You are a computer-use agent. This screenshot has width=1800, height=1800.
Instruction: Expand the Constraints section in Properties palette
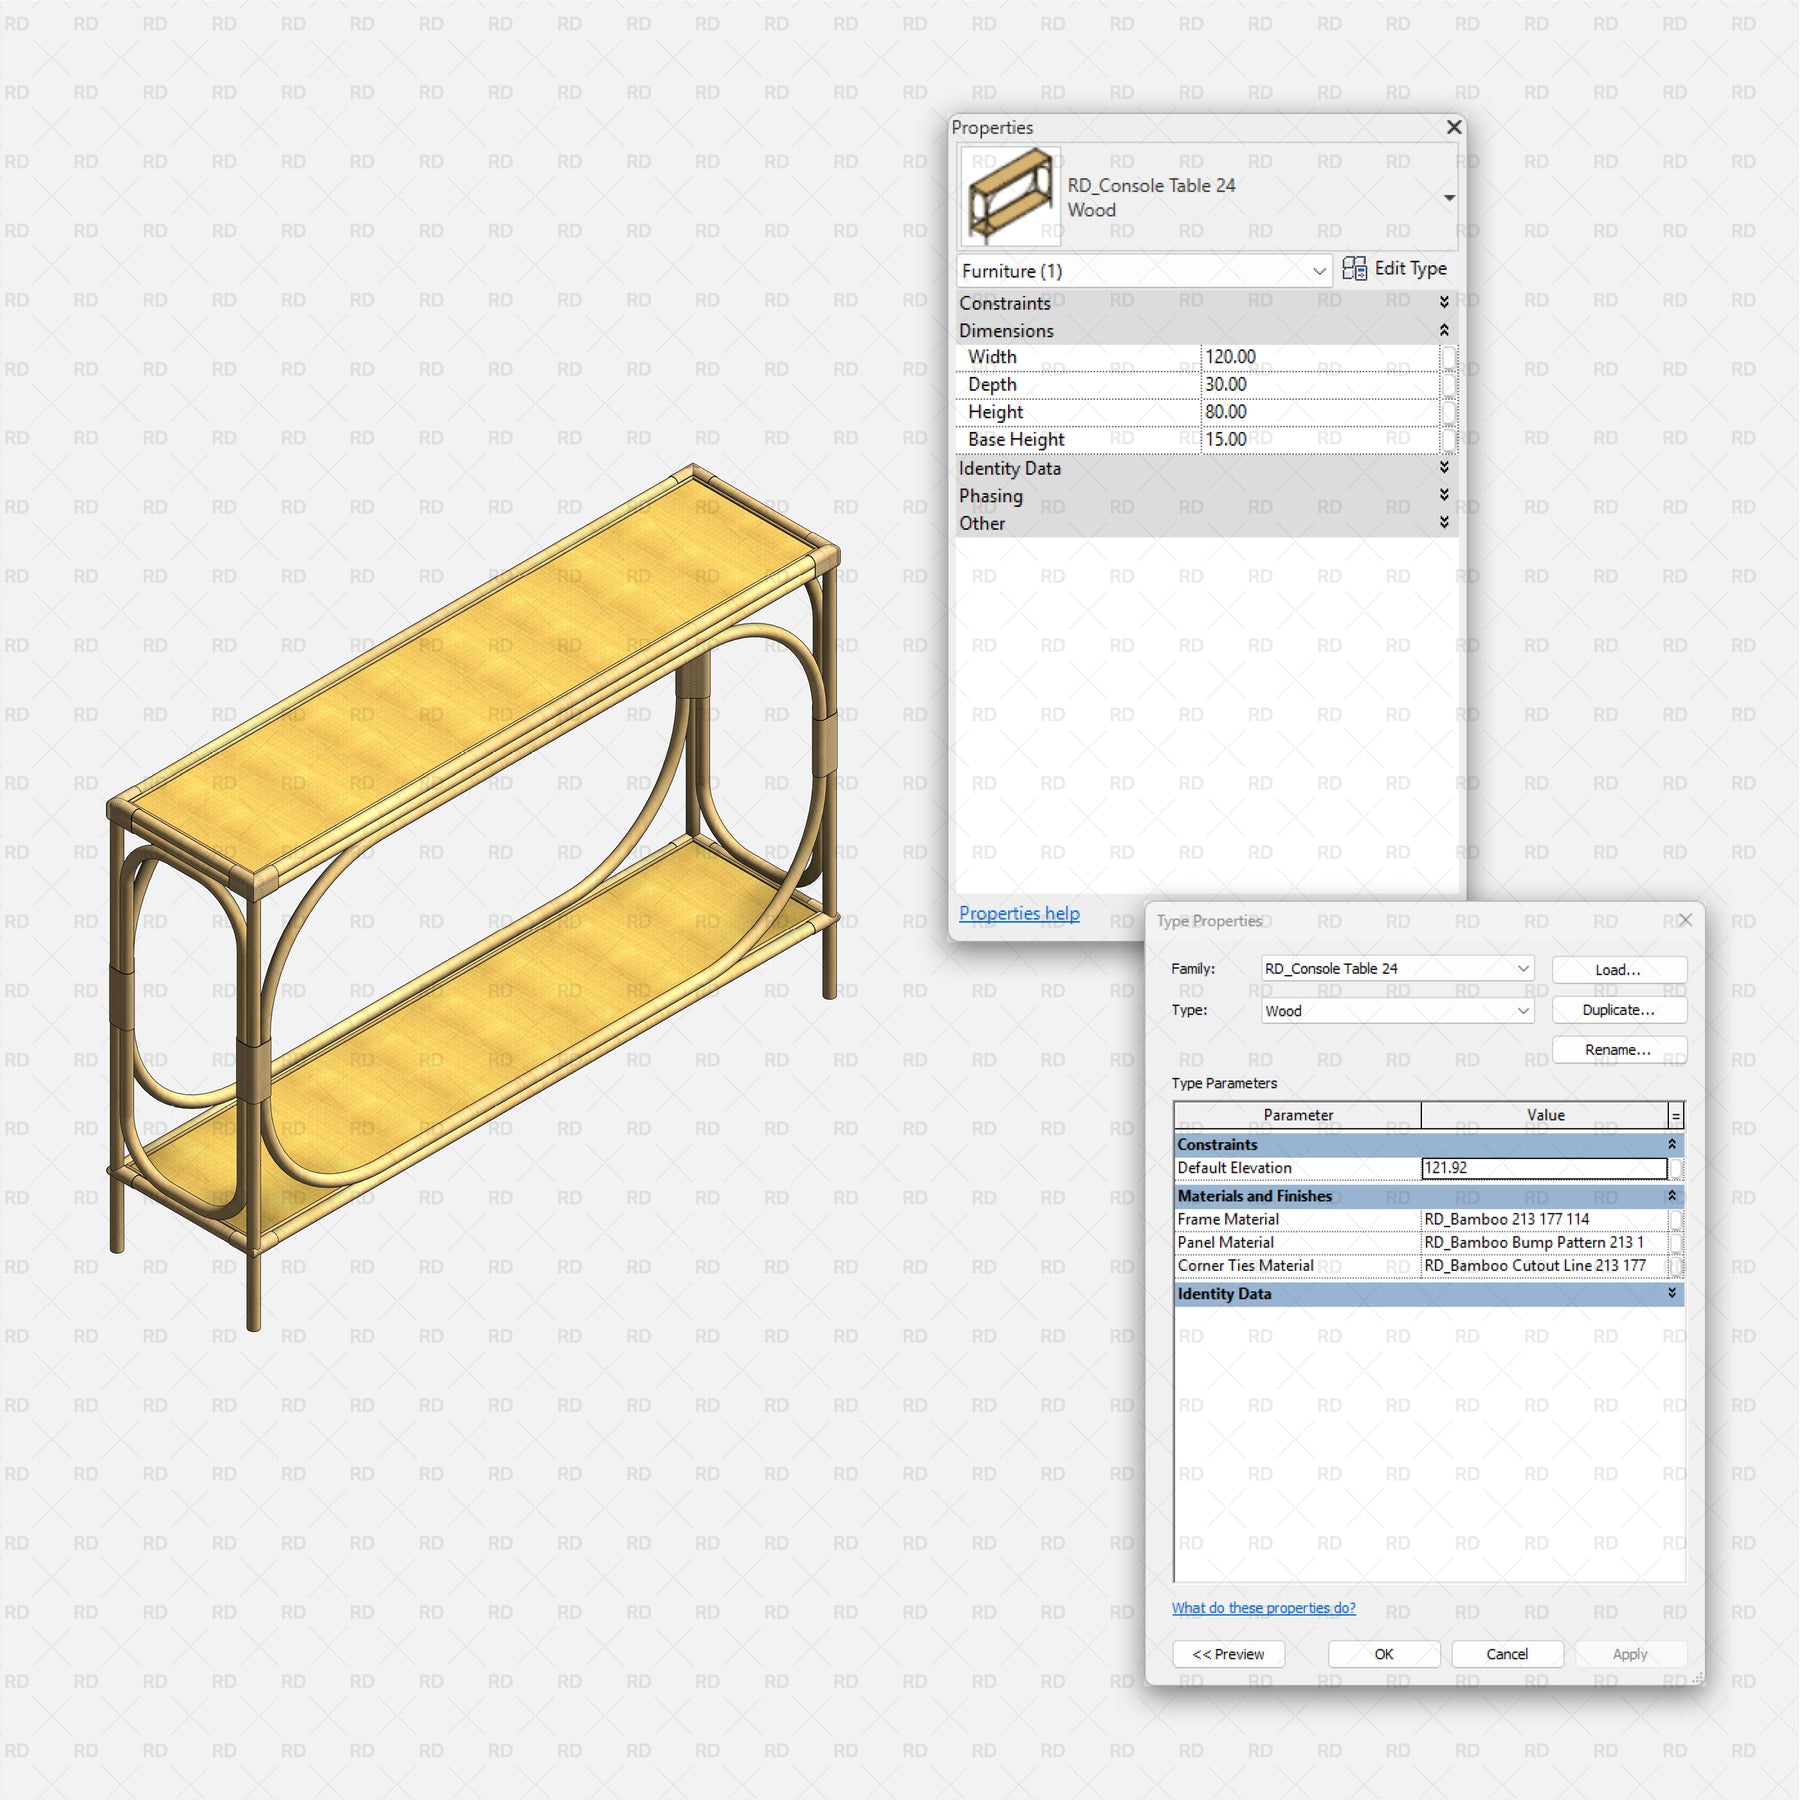click(x=1444, y=302)
